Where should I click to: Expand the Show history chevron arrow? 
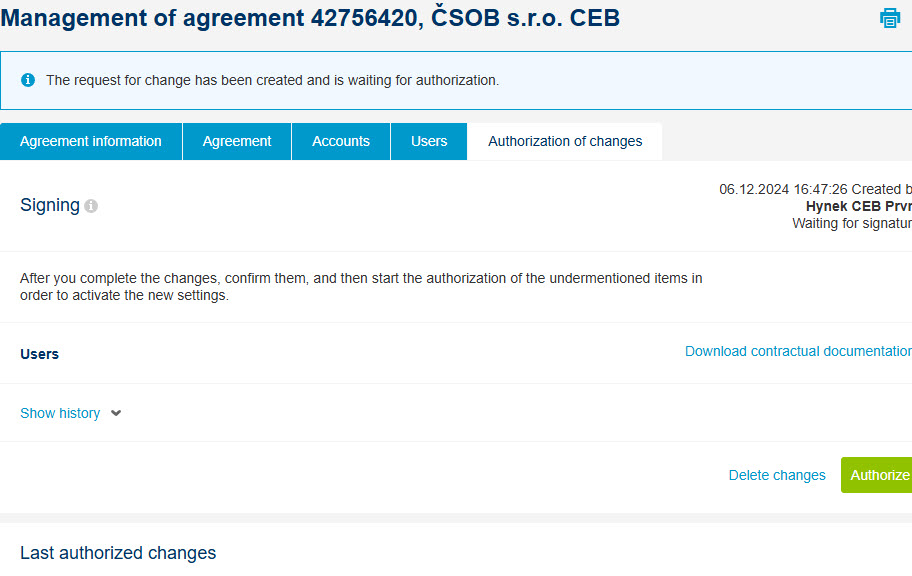116,413
